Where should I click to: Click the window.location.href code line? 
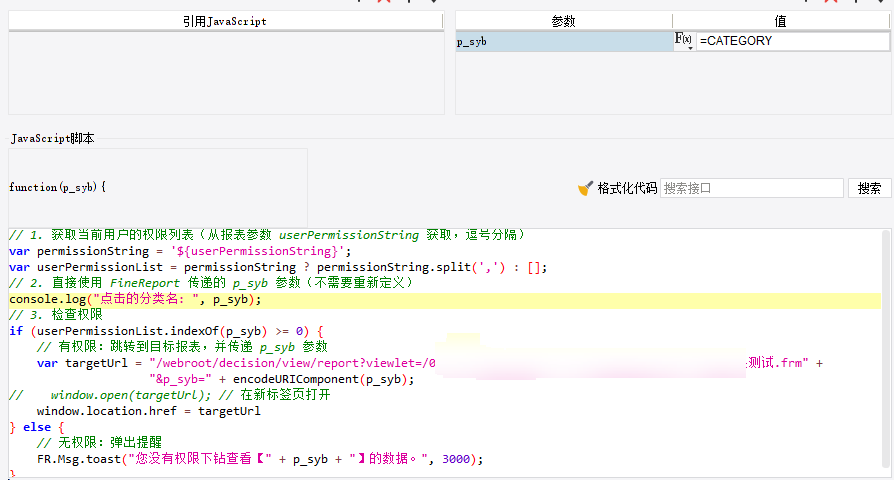coord(148,411)
